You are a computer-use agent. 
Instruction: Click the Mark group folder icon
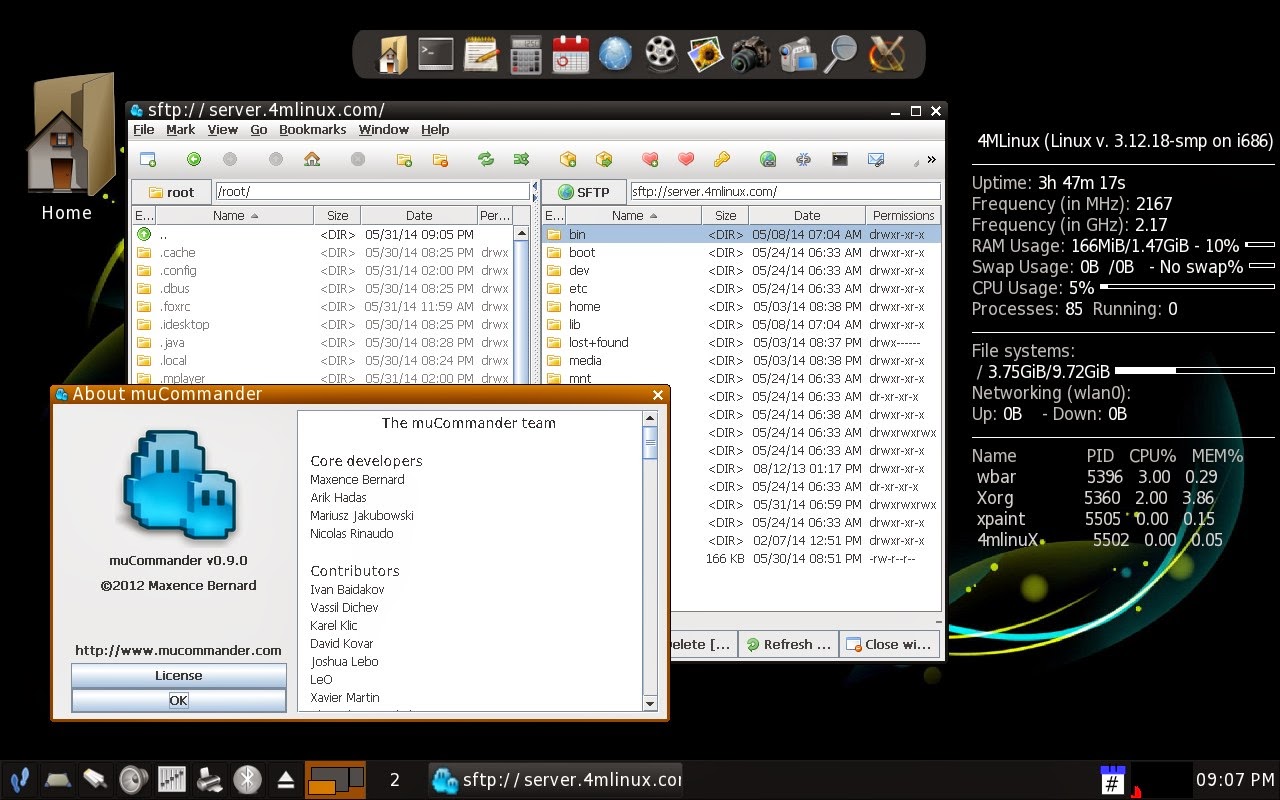[x=404, y=159]
